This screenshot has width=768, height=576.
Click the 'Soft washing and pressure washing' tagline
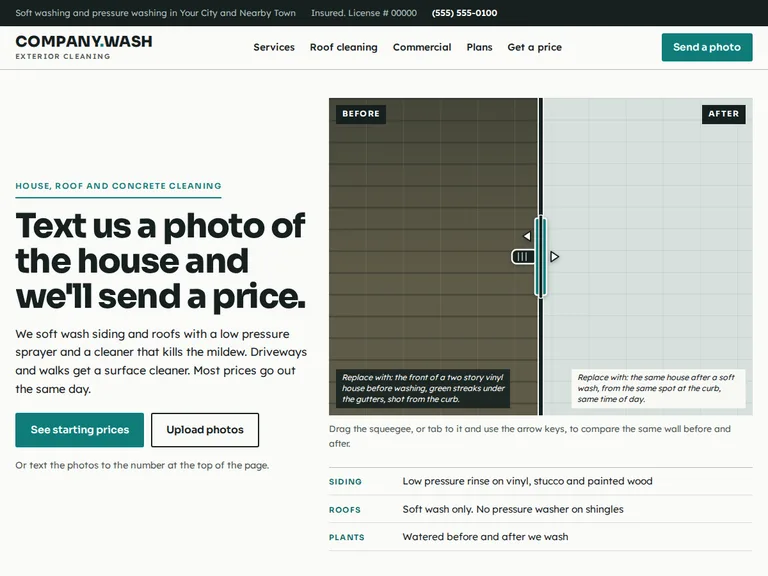pos(155,13)
